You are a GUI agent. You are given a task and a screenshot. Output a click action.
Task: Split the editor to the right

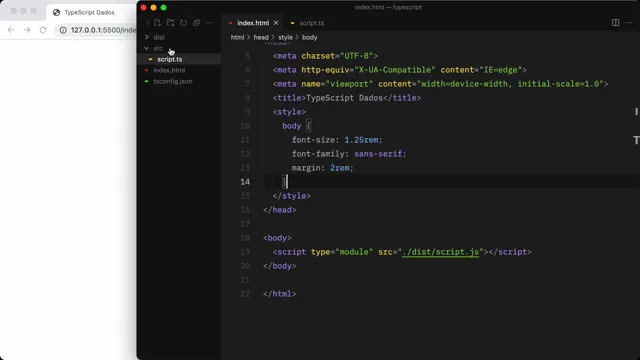tap(616, 23)
